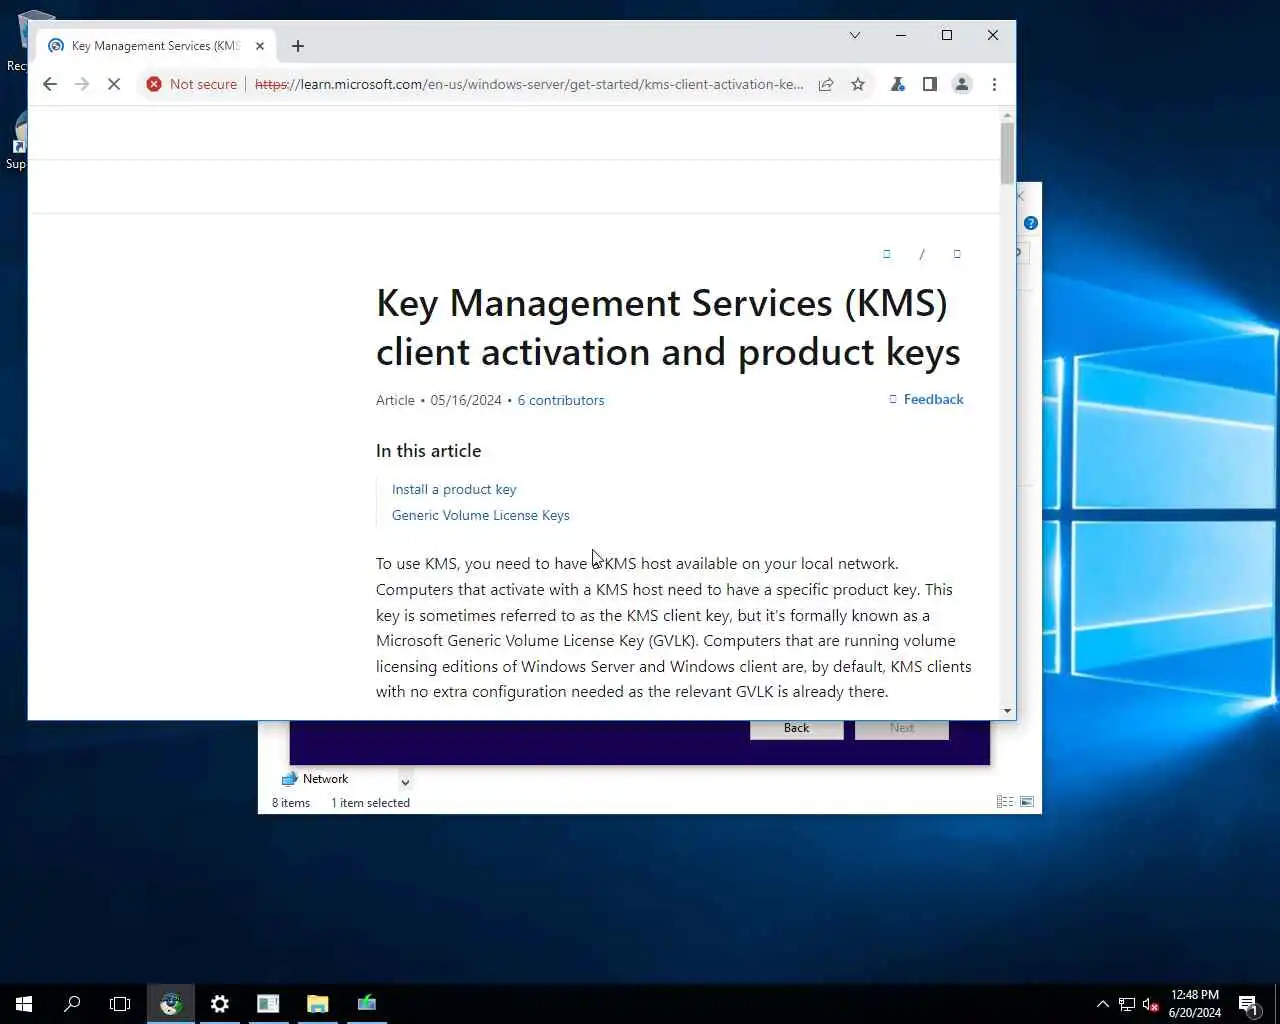This screenshot has width=1280, height=1024.
Task: Open Task View
Action: pyautogui.click(x=120, y=1004)
